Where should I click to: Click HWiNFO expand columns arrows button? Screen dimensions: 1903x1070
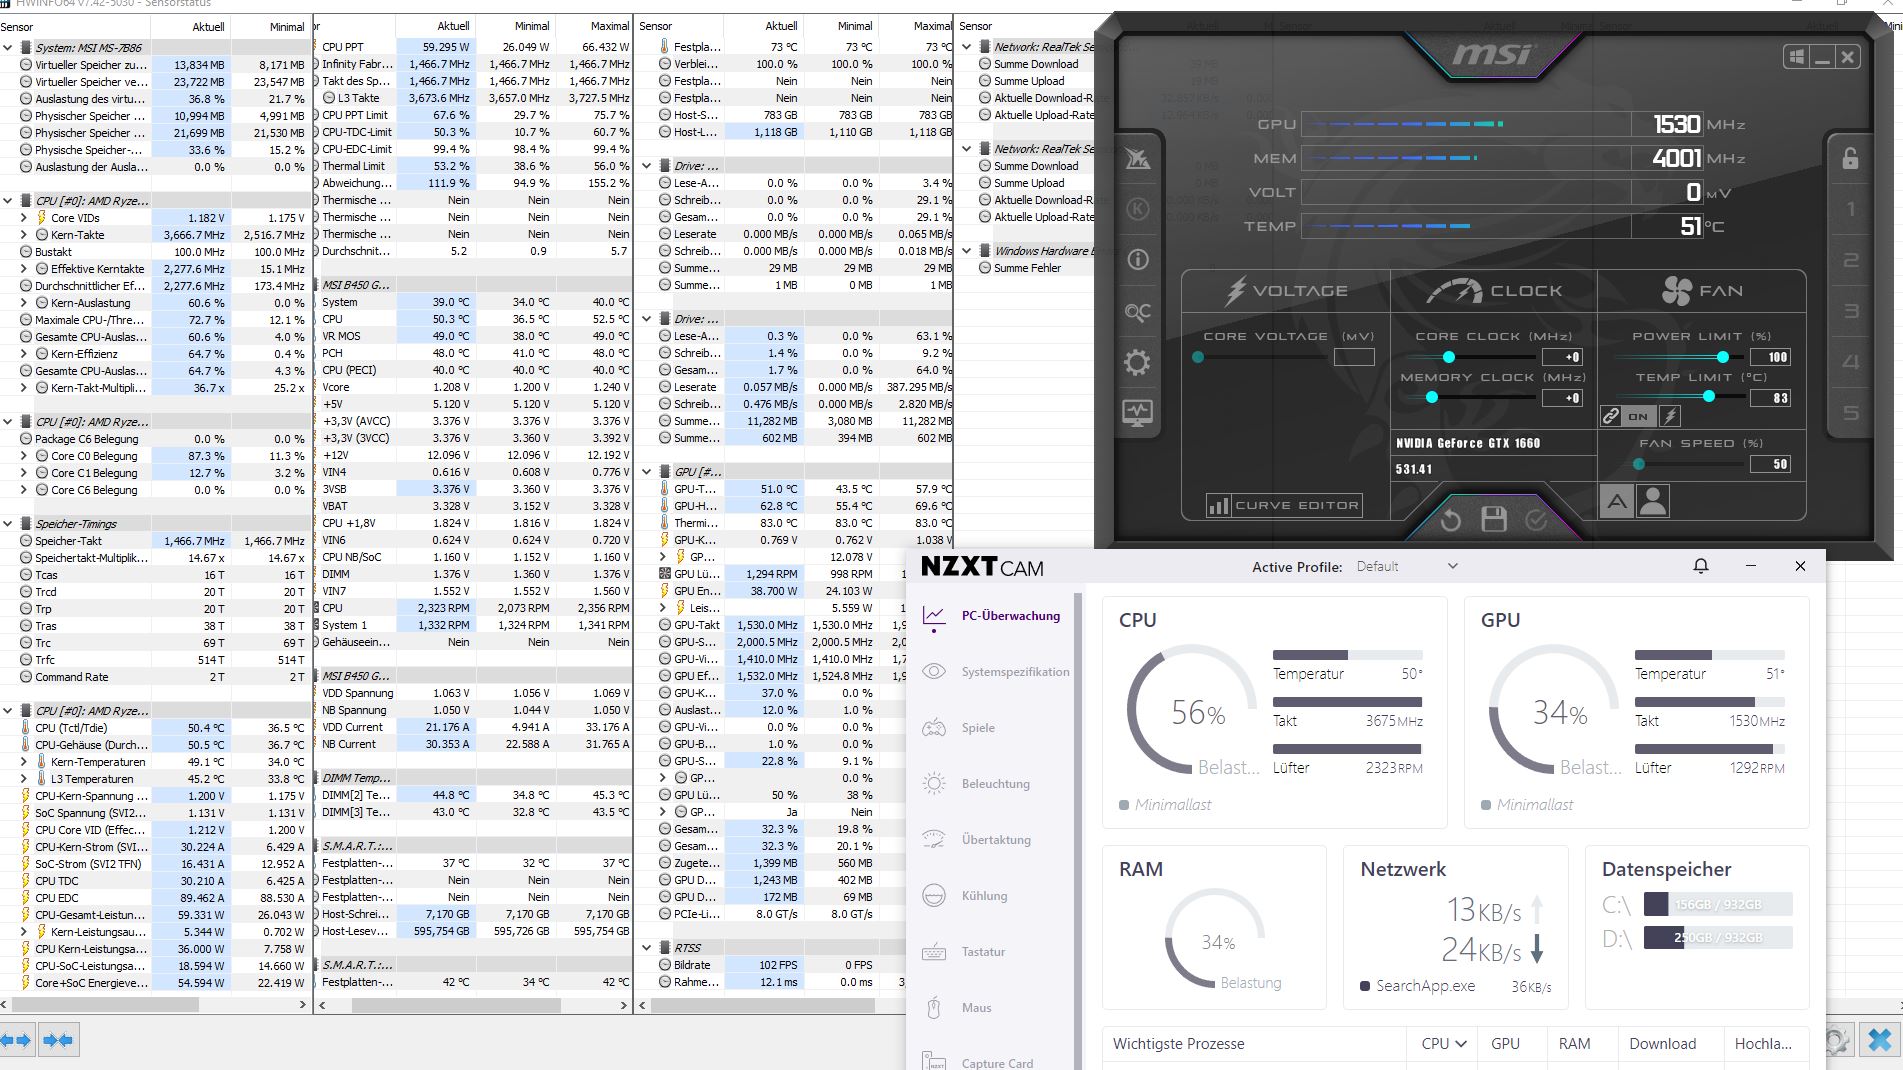[17, 1040]
